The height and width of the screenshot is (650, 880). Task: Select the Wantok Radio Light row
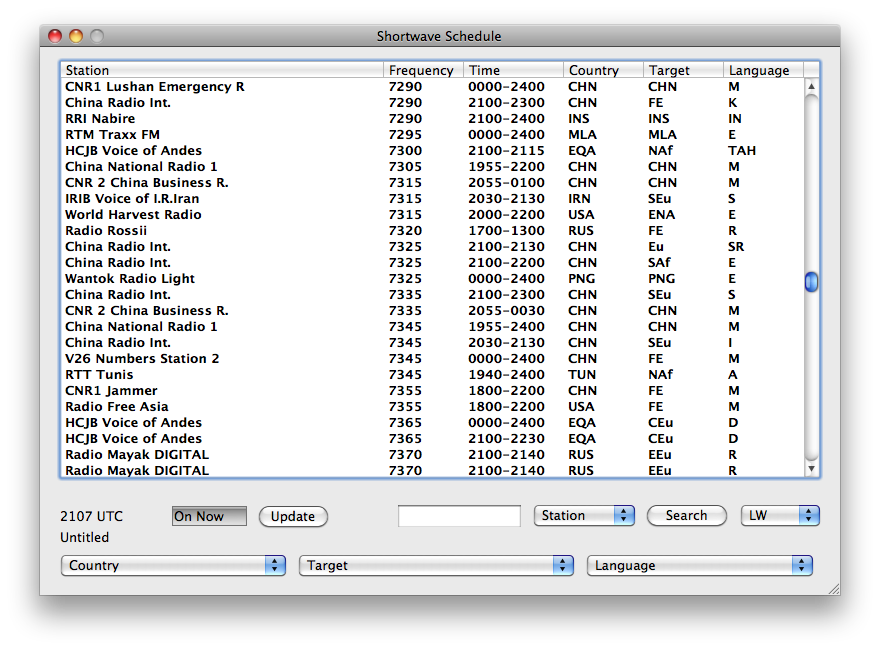tap(432, 278)
